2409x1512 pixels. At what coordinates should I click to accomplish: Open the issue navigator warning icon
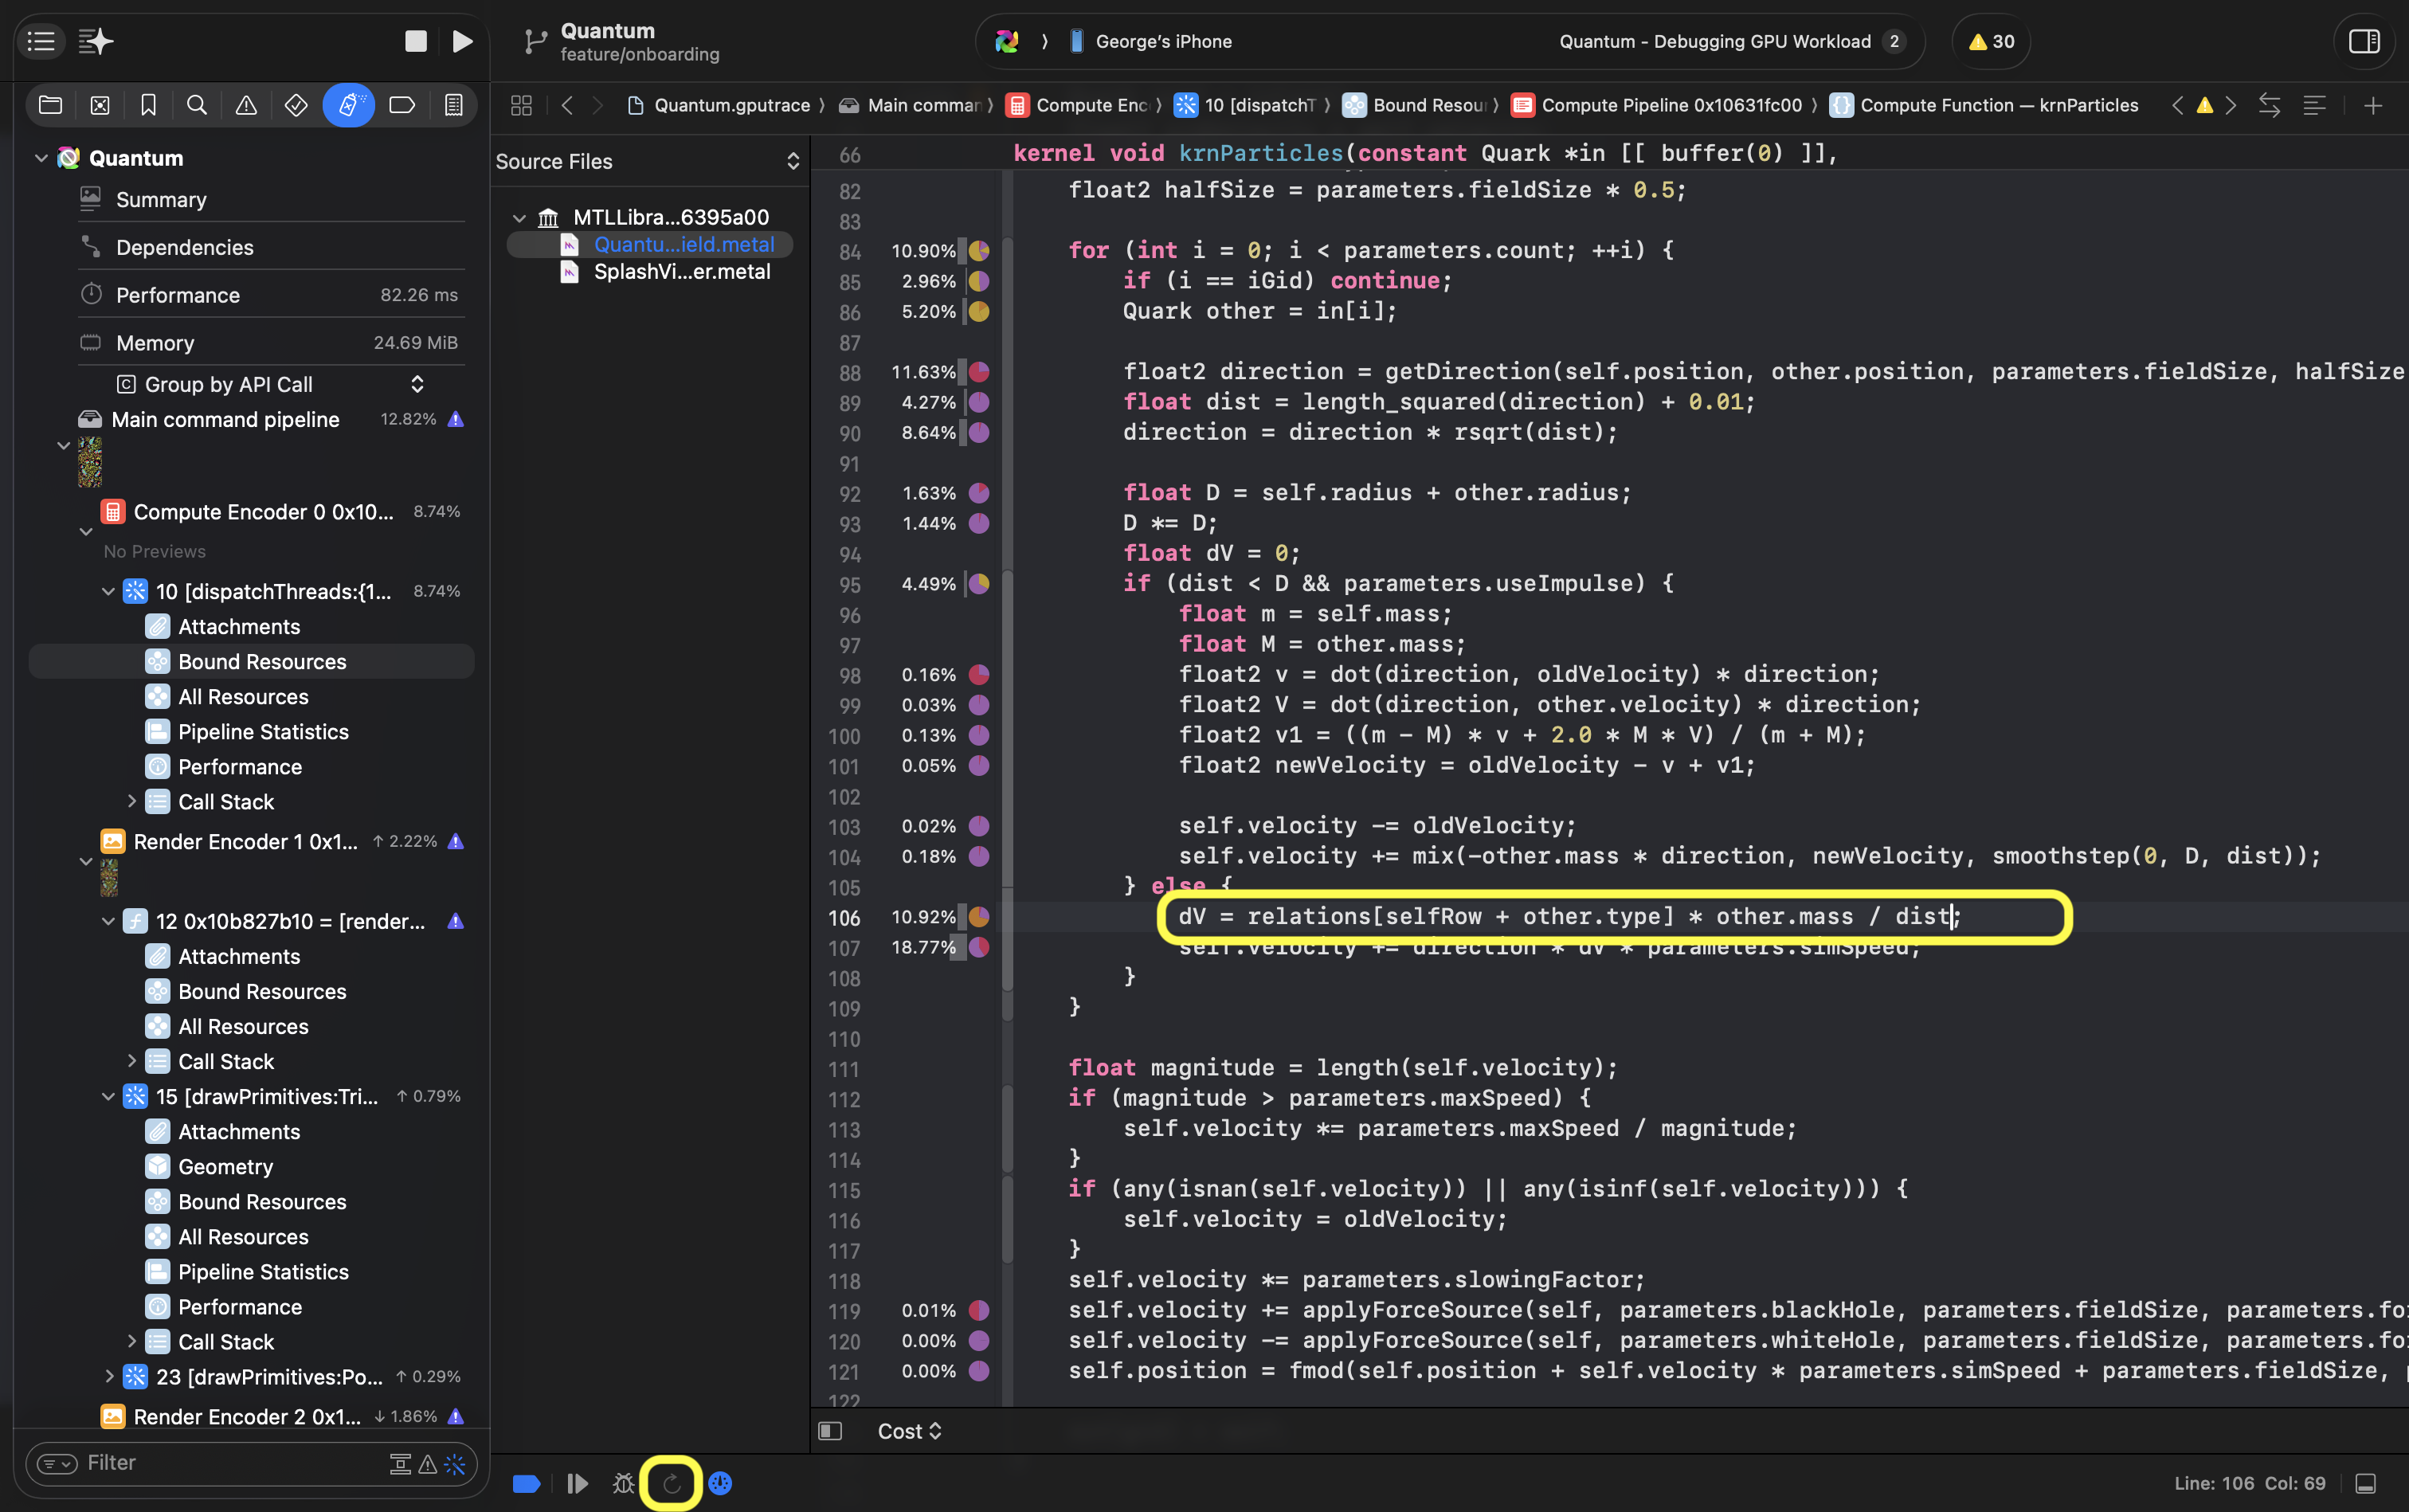tap(246, 105)
